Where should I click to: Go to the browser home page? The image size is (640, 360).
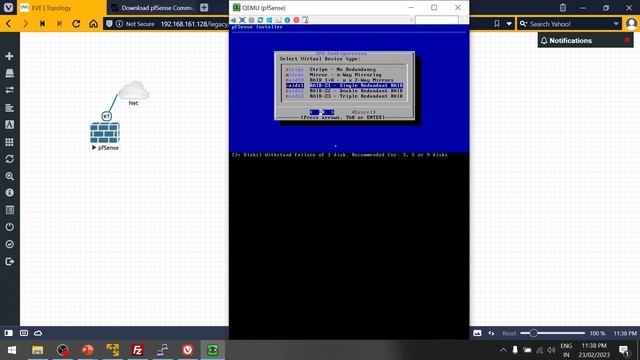tap(93, 24)
